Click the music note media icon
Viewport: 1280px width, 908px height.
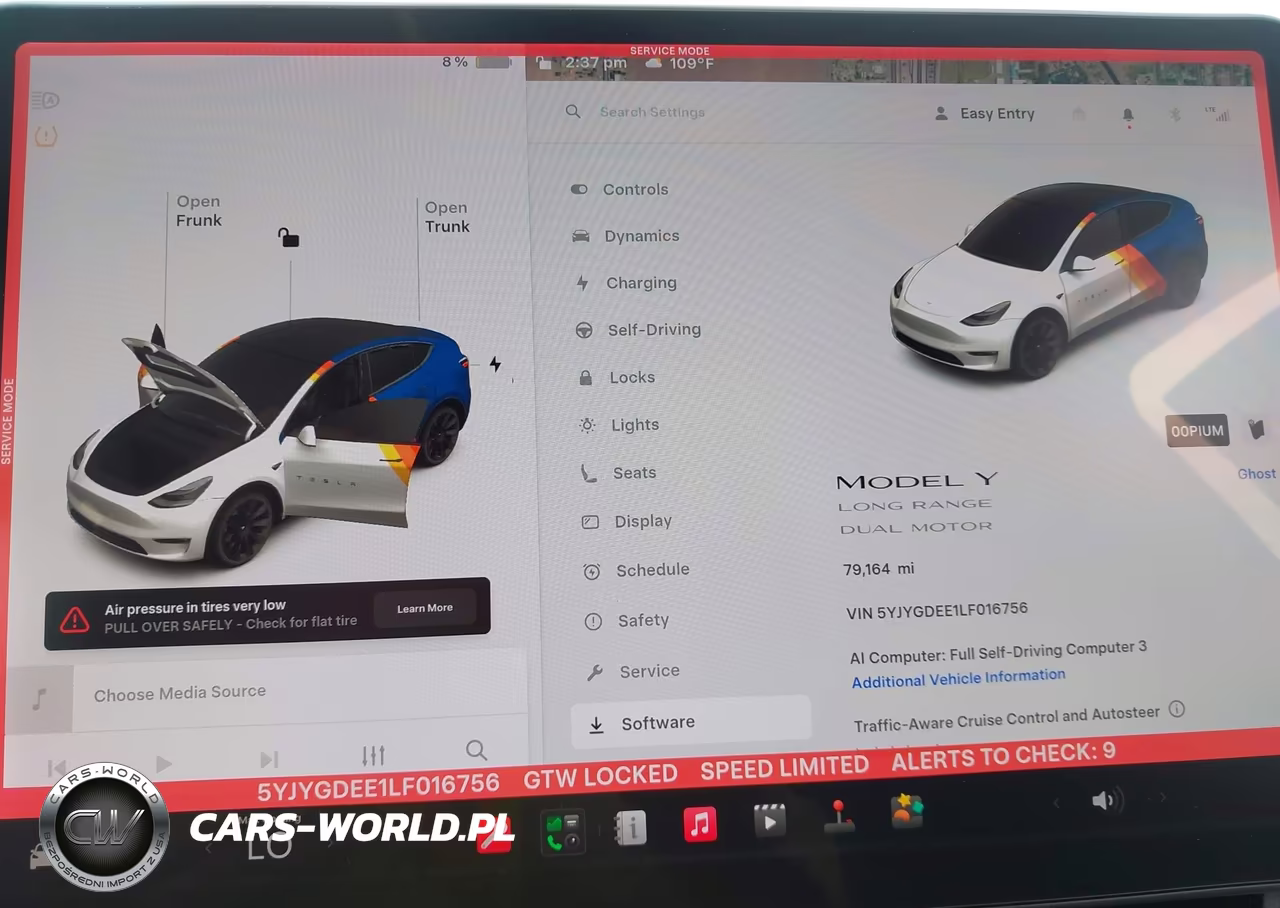[39, 699]
